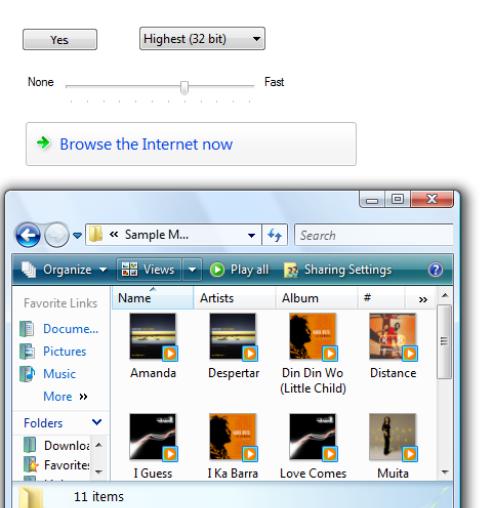Select the Amanda album thumbnail
This screenshot has height=508, width=484.
[x=153, y=337]
